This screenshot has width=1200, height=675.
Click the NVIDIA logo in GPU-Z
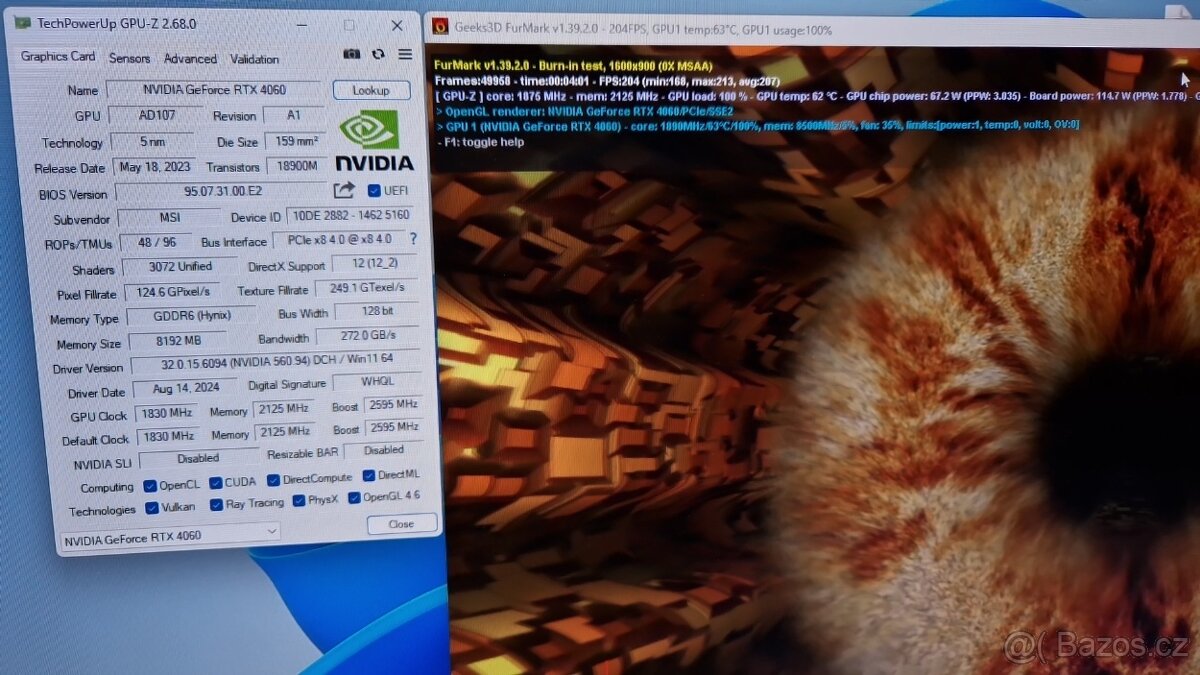[372, 141]
